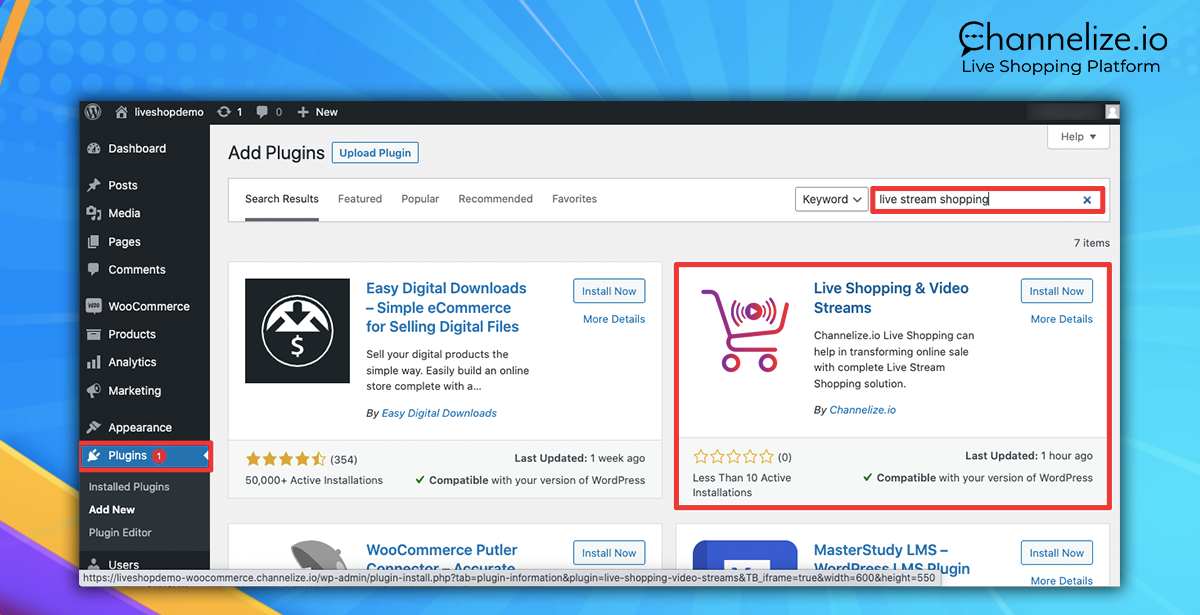The image size is (1200, 615).
Task: Click the Dashboard gauge icon
Action: 94,148
